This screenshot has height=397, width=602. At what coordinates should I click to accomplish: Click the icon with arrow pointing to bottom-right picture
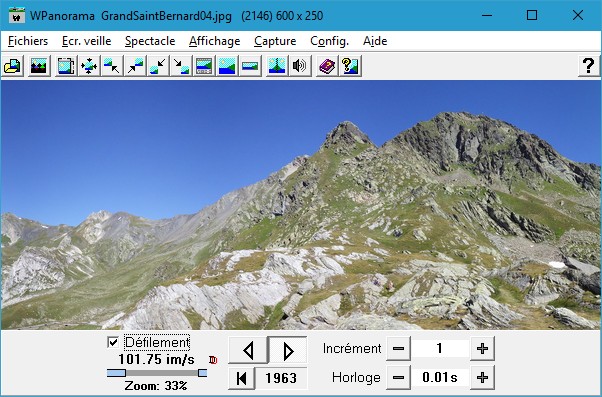point(181,66)
